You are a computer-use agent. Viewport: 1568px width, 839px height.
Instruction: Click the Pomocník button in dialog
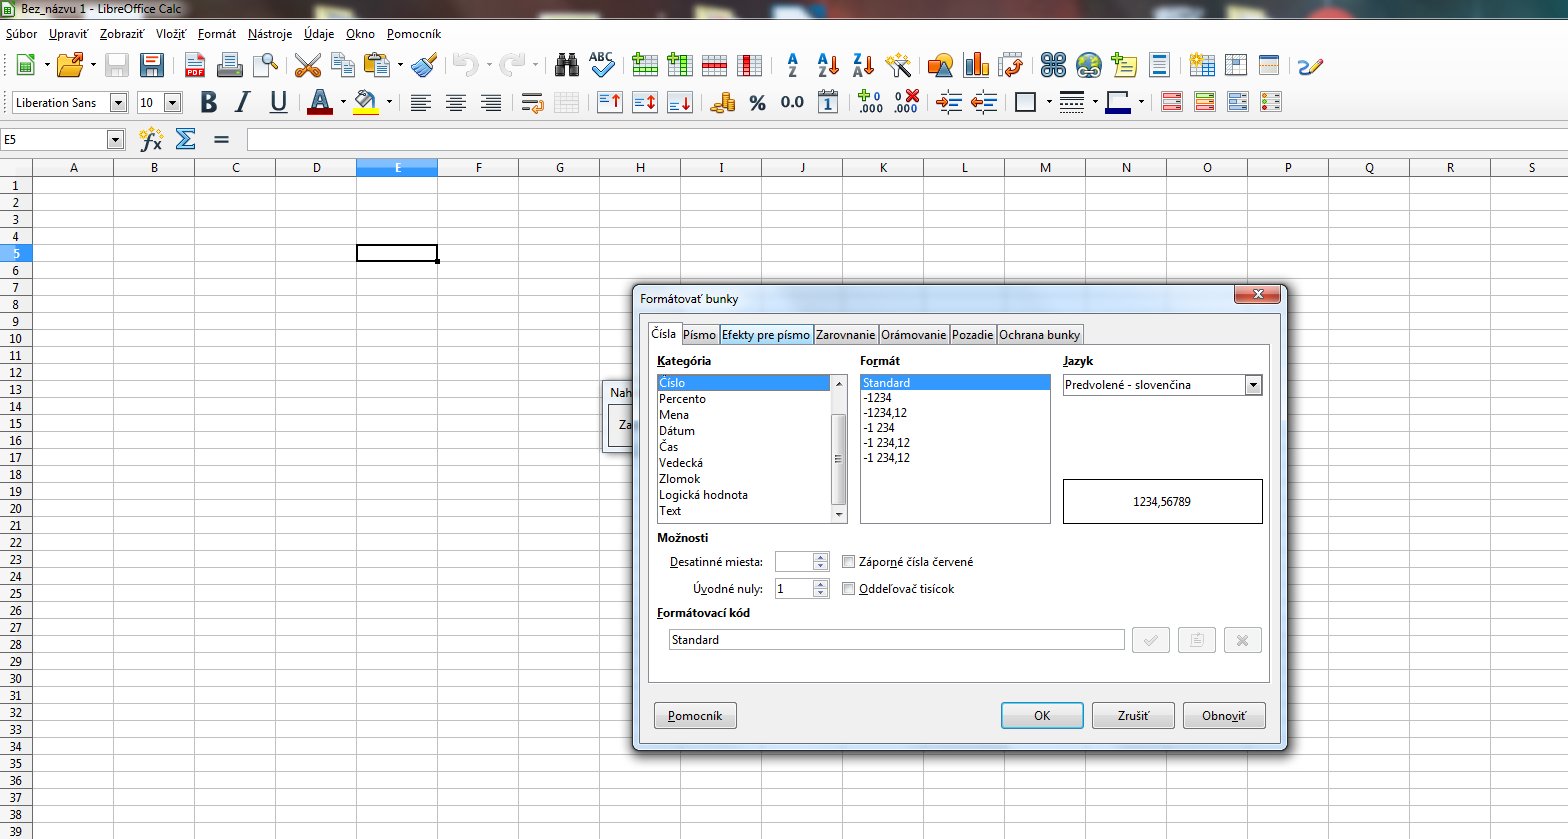click(x=695, y=716)
